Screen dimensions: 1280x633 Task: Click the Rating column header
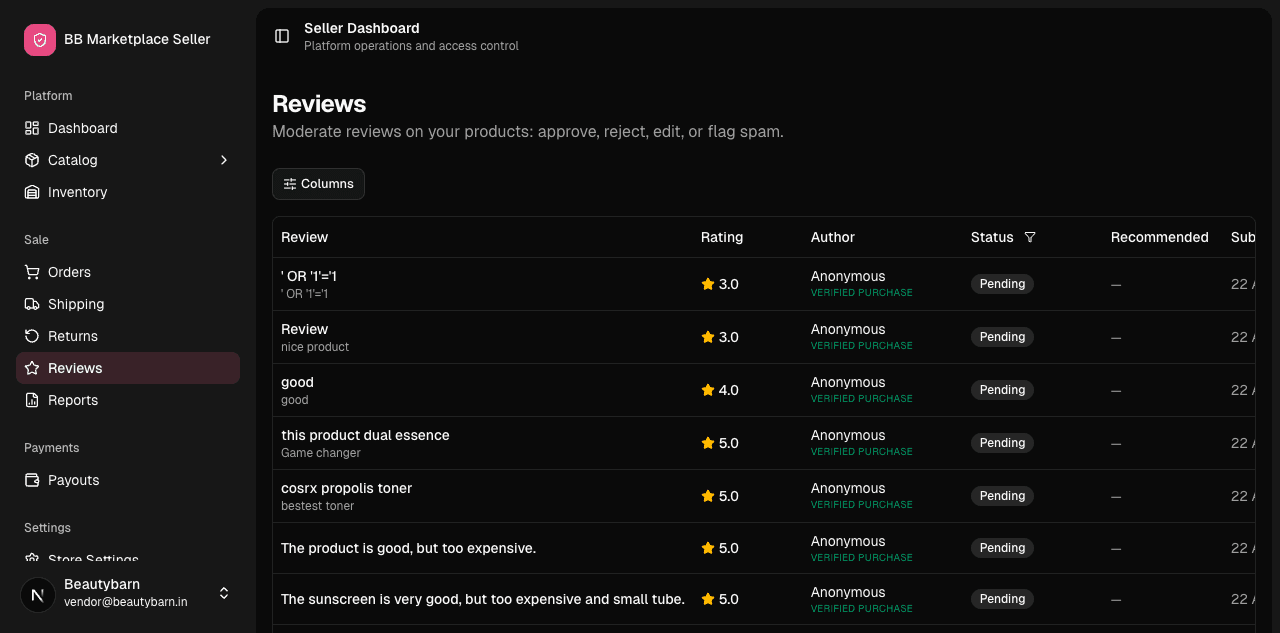click(x=722, y=237)
